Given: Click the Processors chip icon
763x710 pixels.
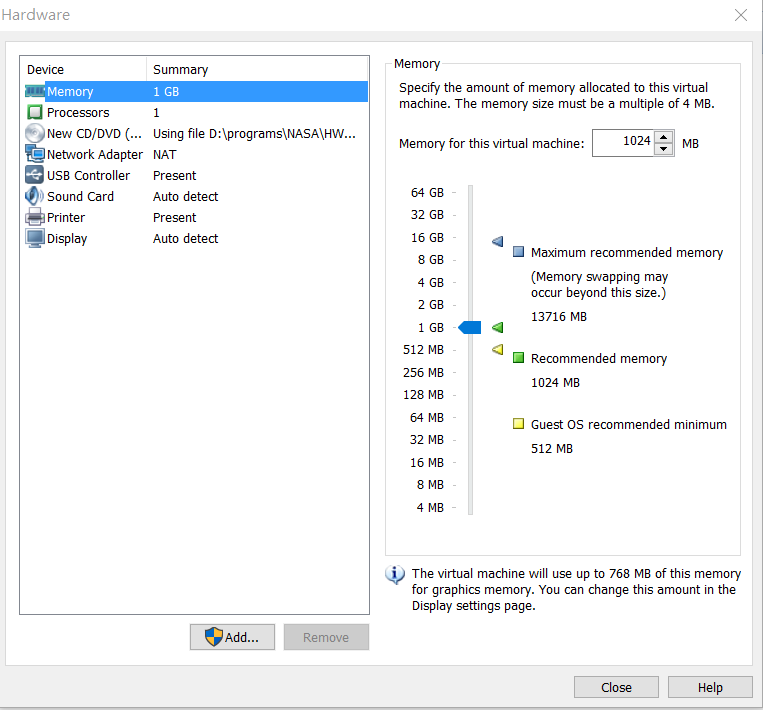Looking at the screenshot, I should click(x=35, y=112).
